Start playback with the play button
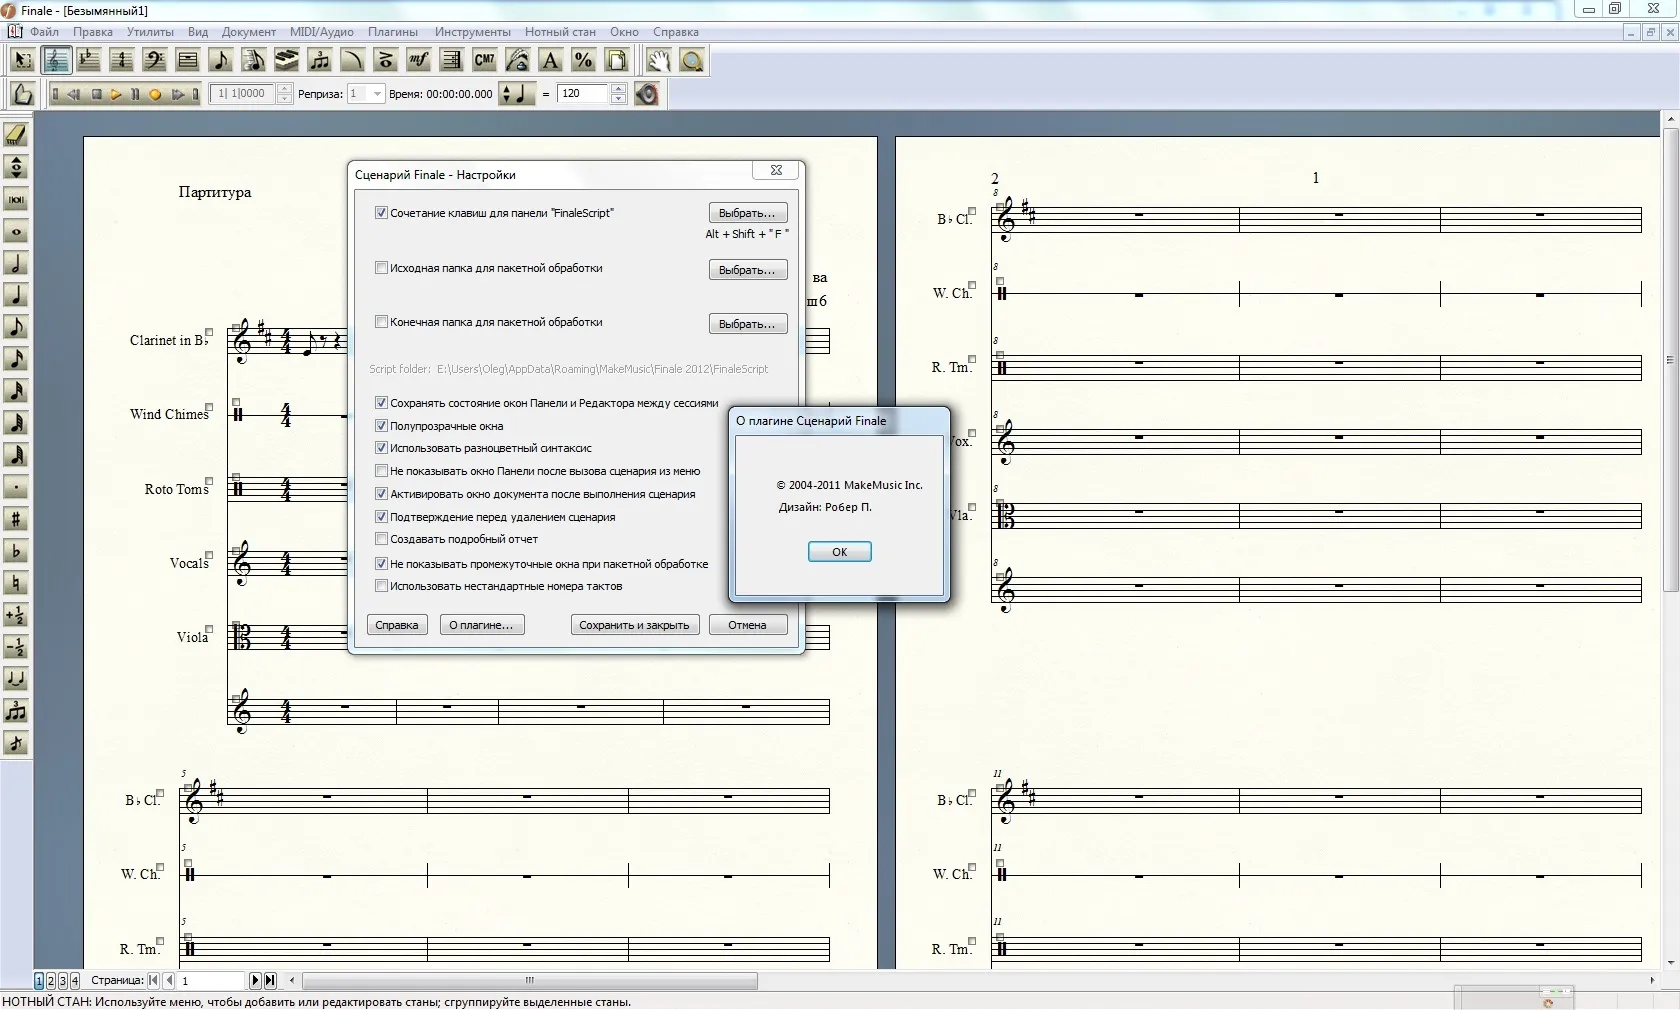The image size is (1680, 1010). pyautogui.click(x=116, y=94)
